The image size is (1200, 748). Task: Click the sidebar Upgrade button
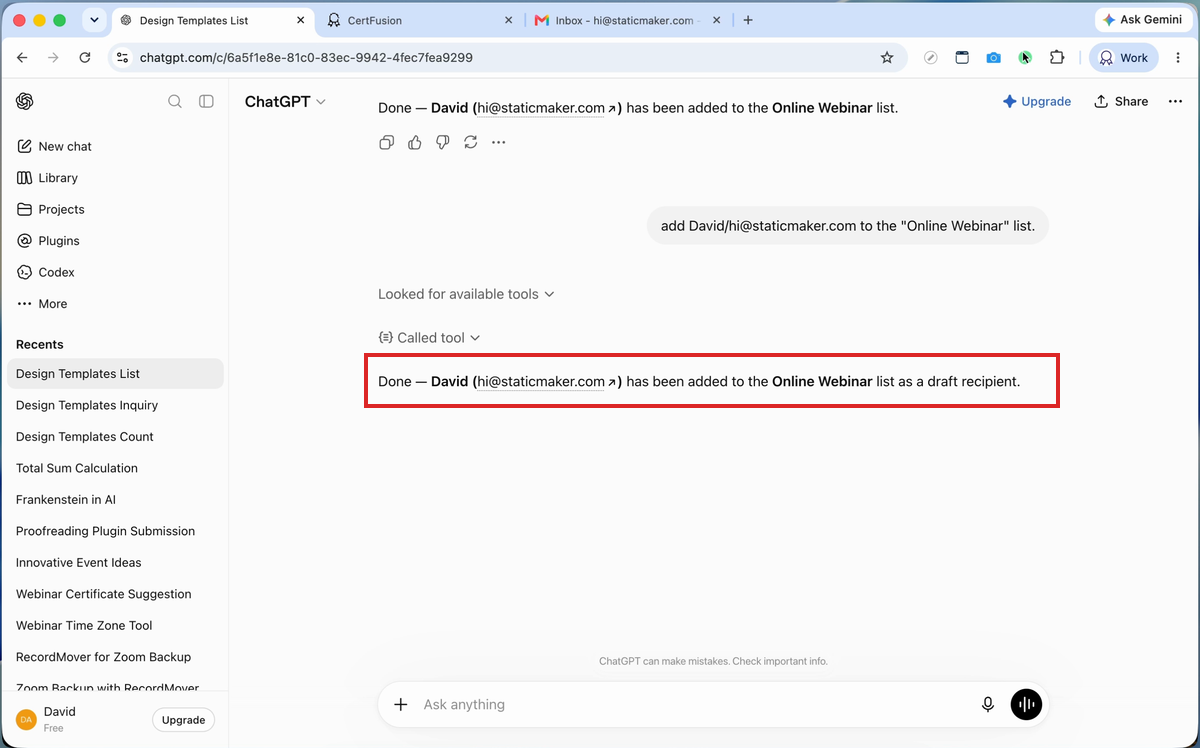click(x=184, y=720)
